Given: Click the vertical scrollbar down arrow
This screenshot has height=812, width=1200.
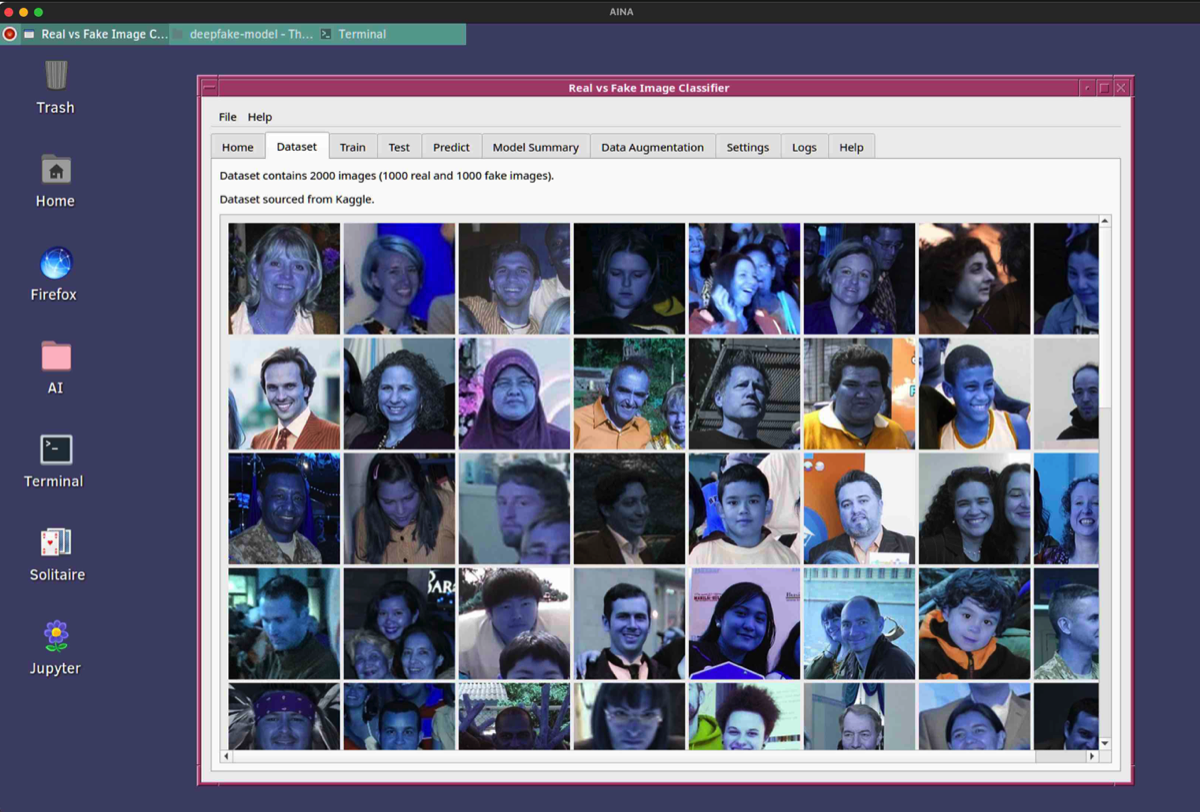Looking at the screenshot, I should pyautogui.click(x=1105, y=743).
